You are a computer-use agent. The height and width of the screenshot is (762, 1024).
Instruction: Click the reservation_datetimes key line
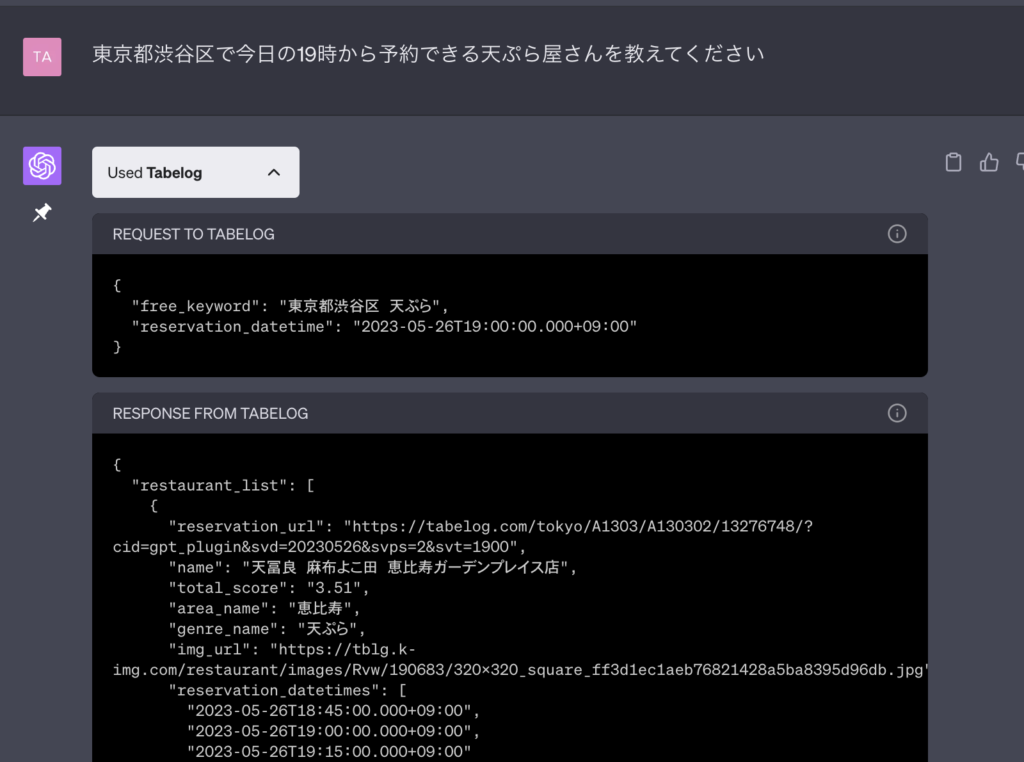click(287, 690)
